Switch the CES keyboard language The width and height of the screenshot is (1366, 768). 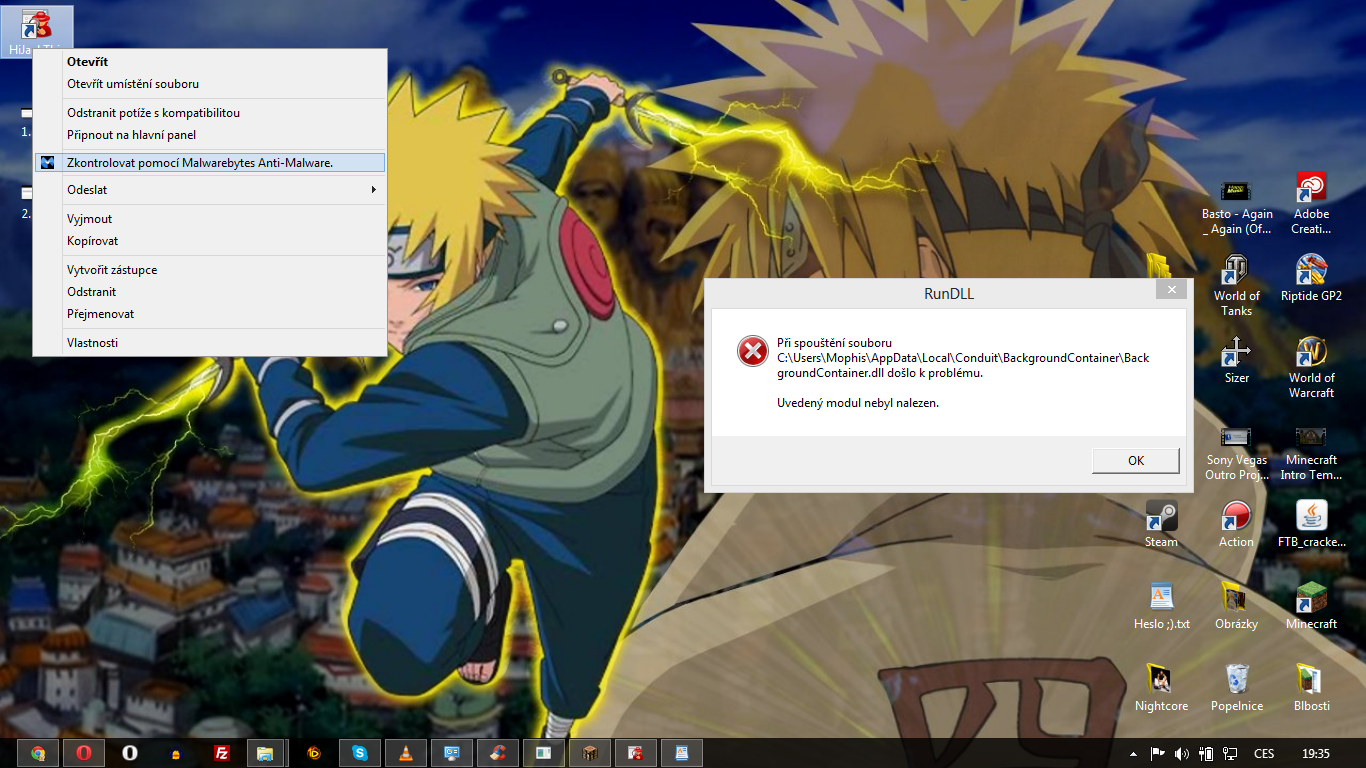tap(1264, 754)
